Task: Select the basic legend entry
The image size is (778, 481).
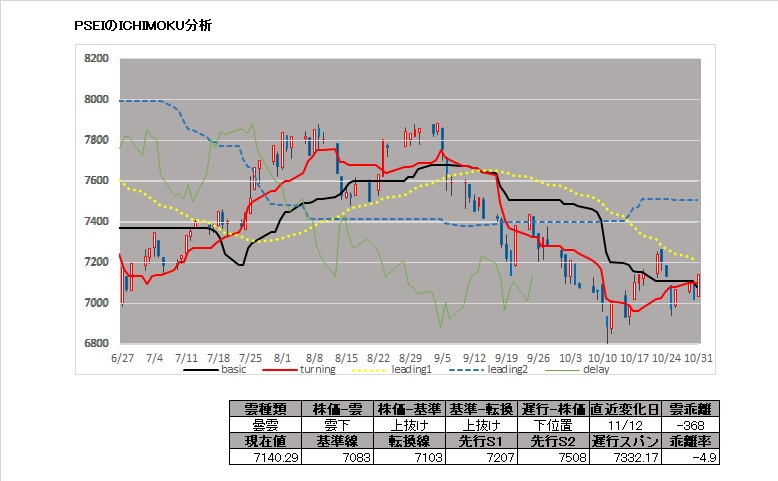Action: click(214, 370)
